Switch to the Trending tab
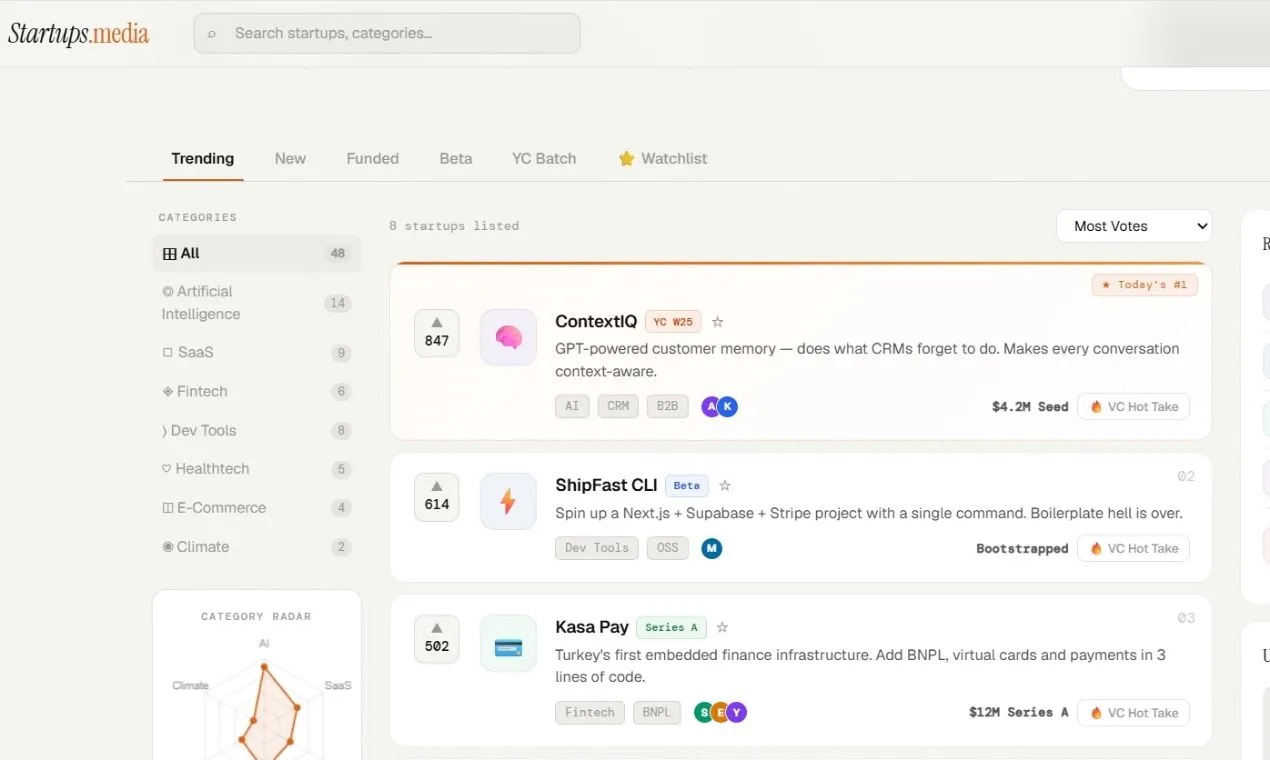Image resolution: width=1270 pixels, height=760 pixels. pyautogui.click(x=203, y=158)
